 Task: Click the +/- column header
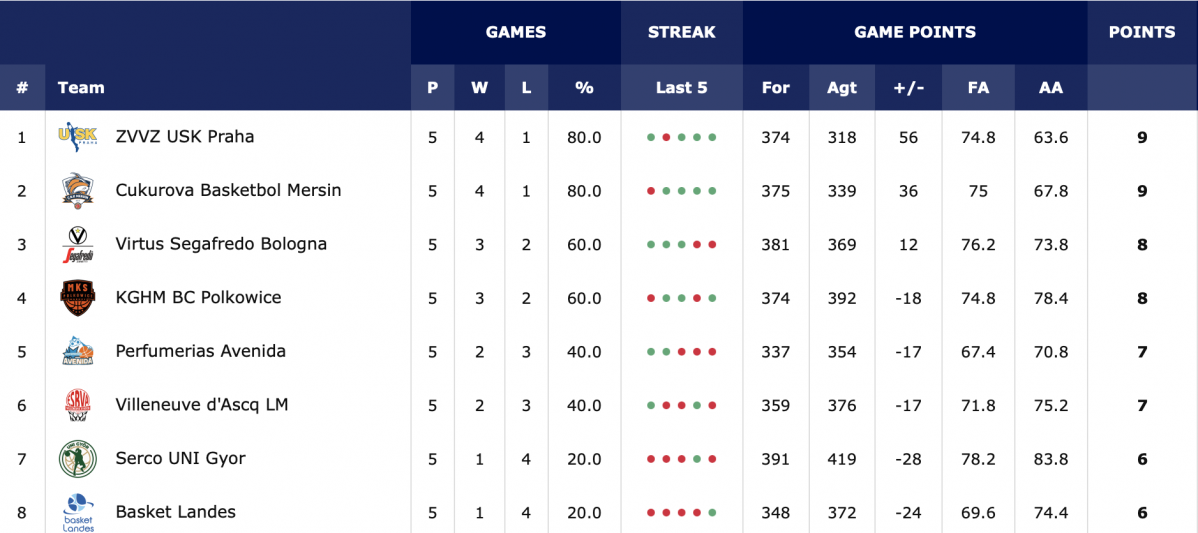(908, 88)
